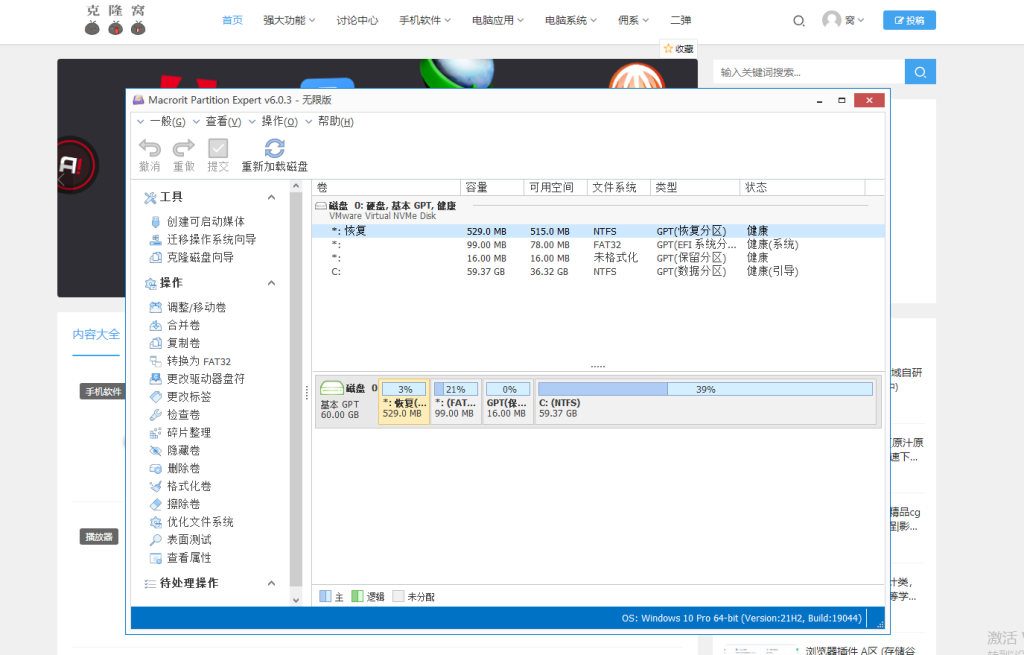Select 格式化卷 operation
1024x655 pixels.
180,486
